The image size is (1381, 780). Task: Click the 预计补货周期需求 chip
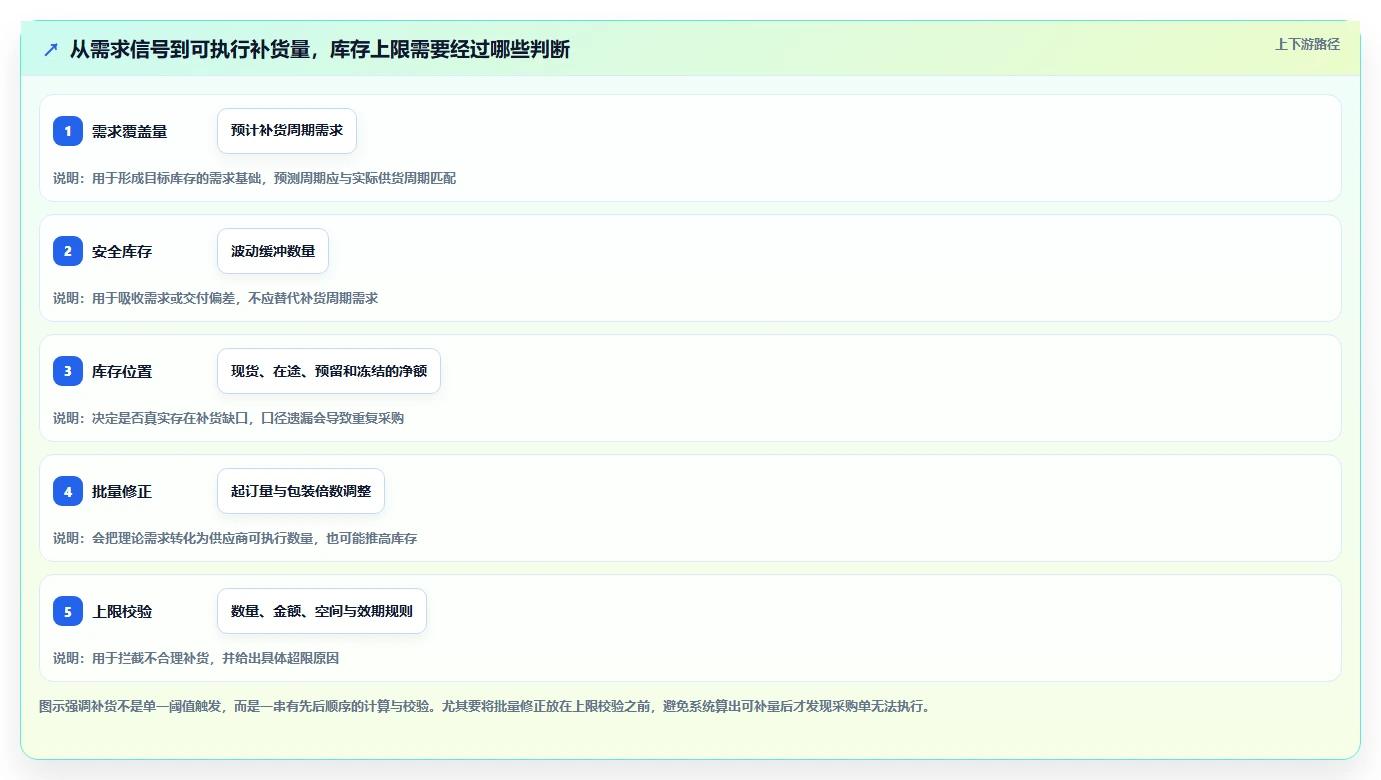[287, 131]
